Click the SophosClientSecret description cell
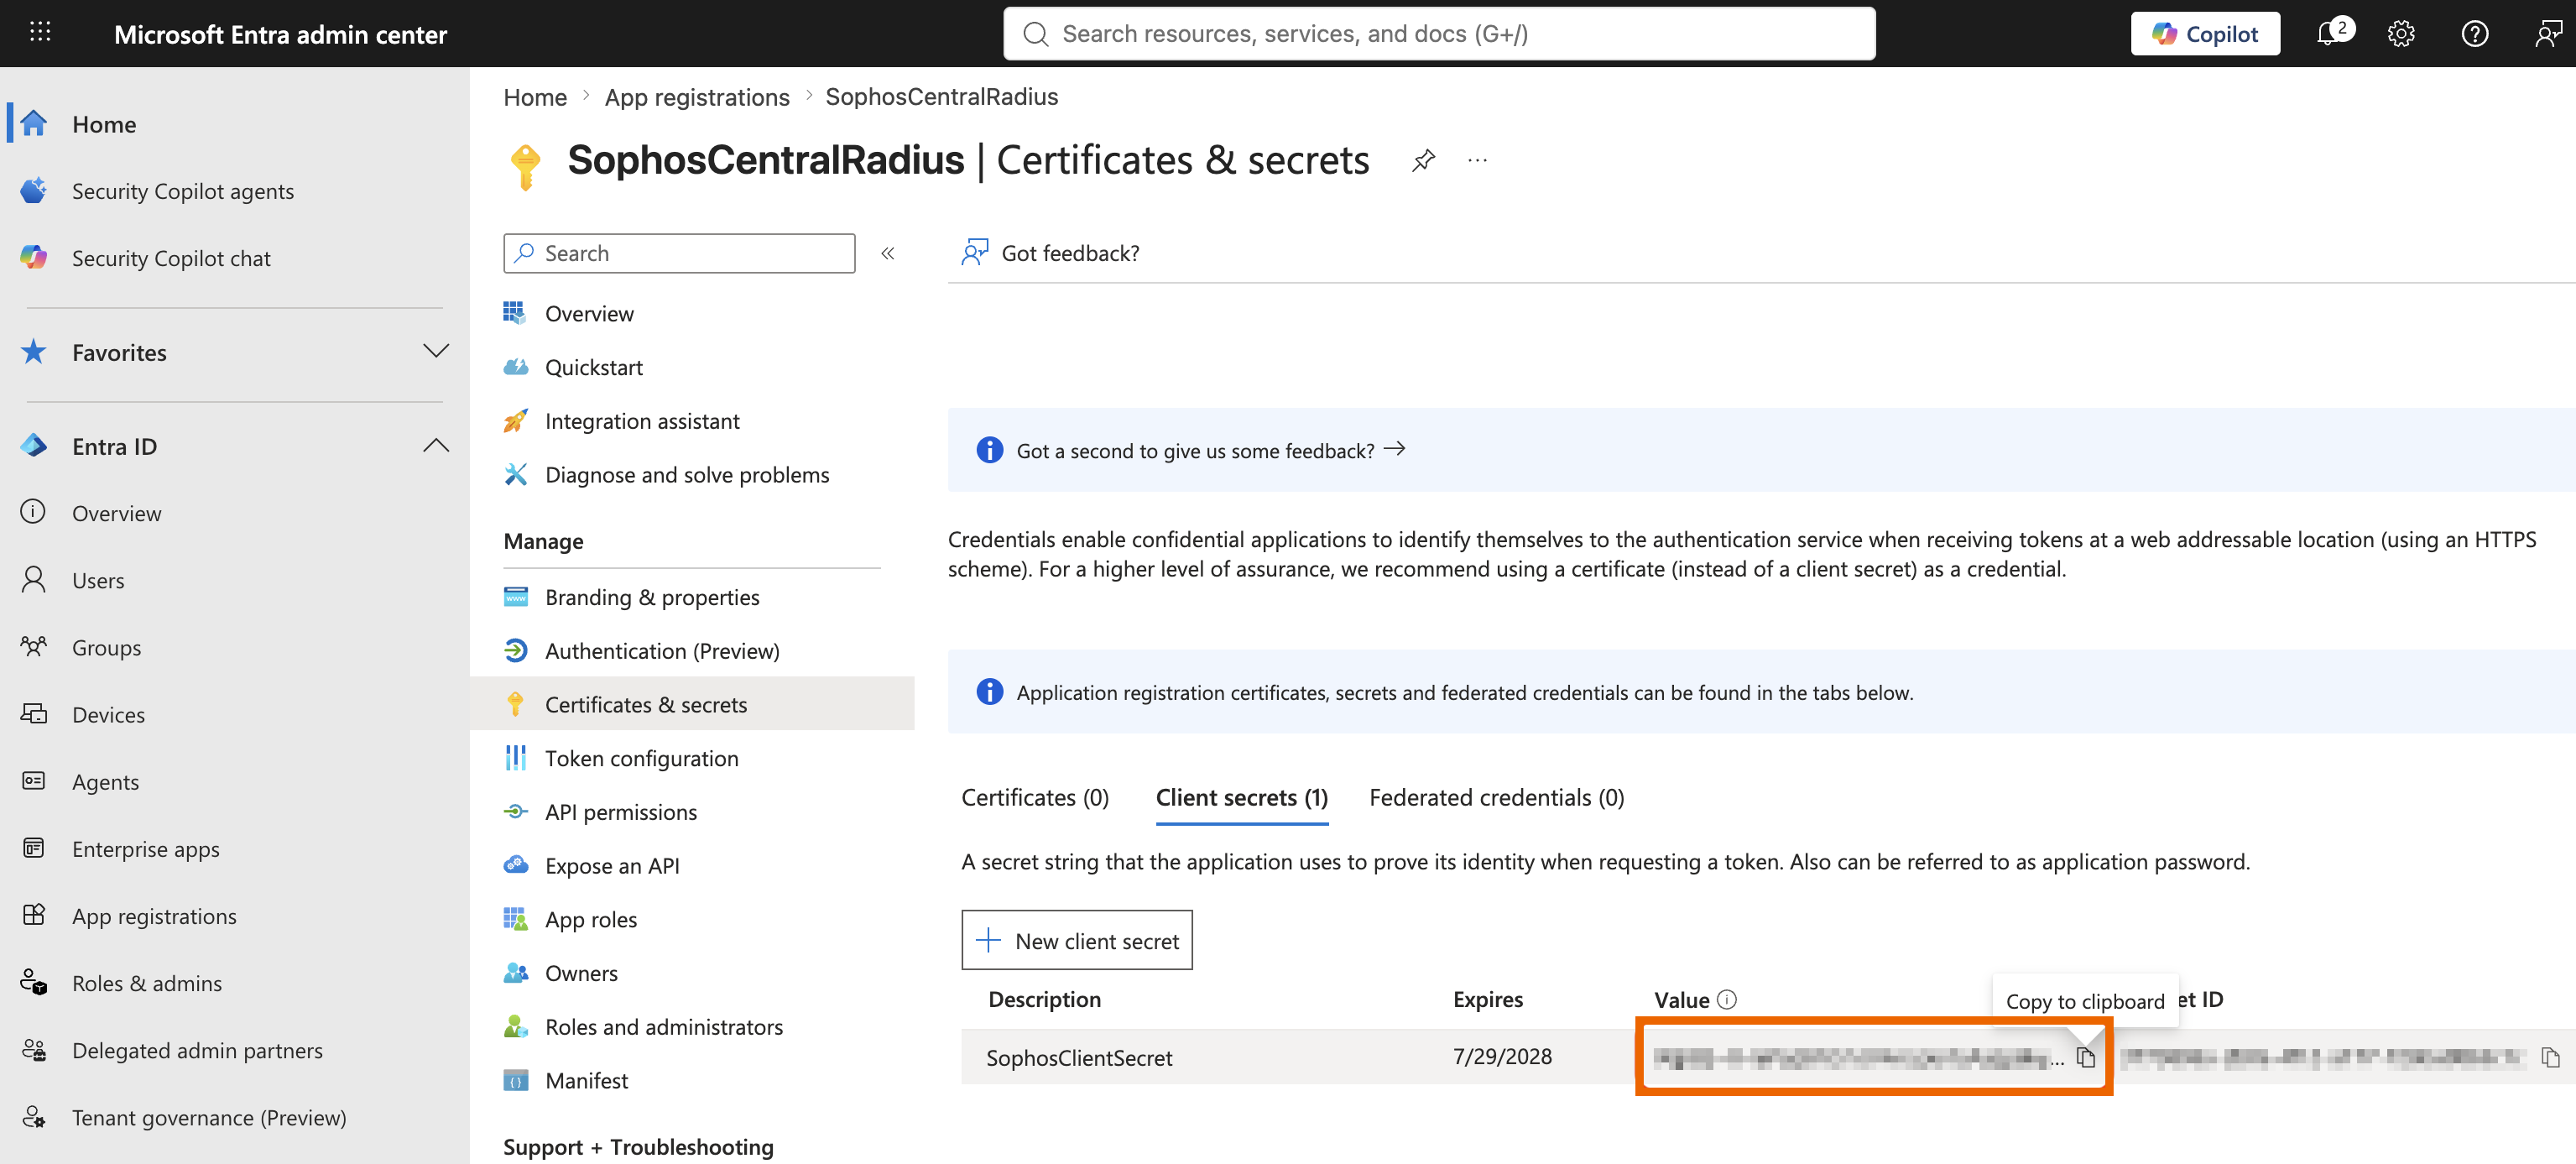Screen dimensions: 2576x1164 pyautogui.click(x=1079, y=1057)
